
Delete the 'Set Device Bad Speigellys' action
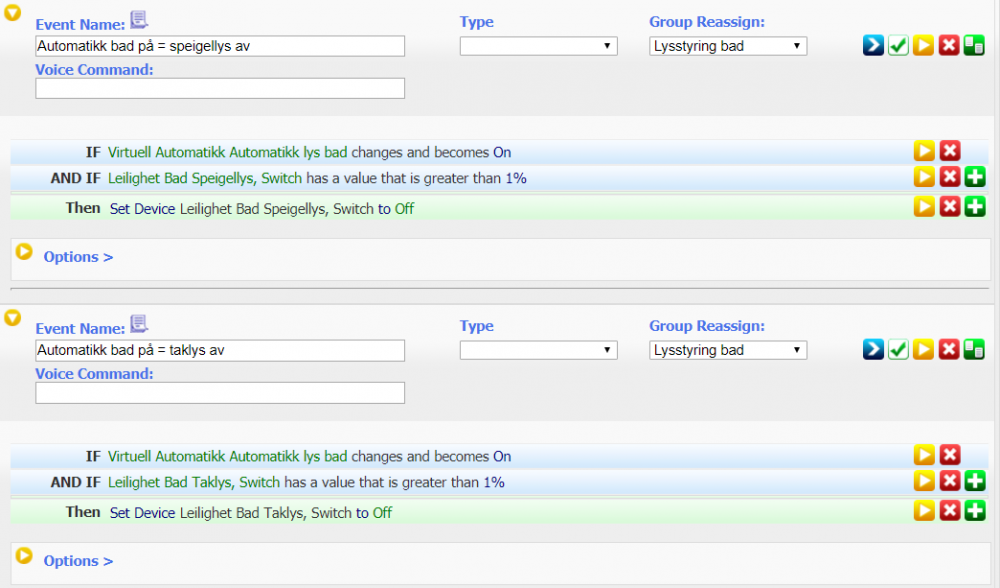click(950, 208)
